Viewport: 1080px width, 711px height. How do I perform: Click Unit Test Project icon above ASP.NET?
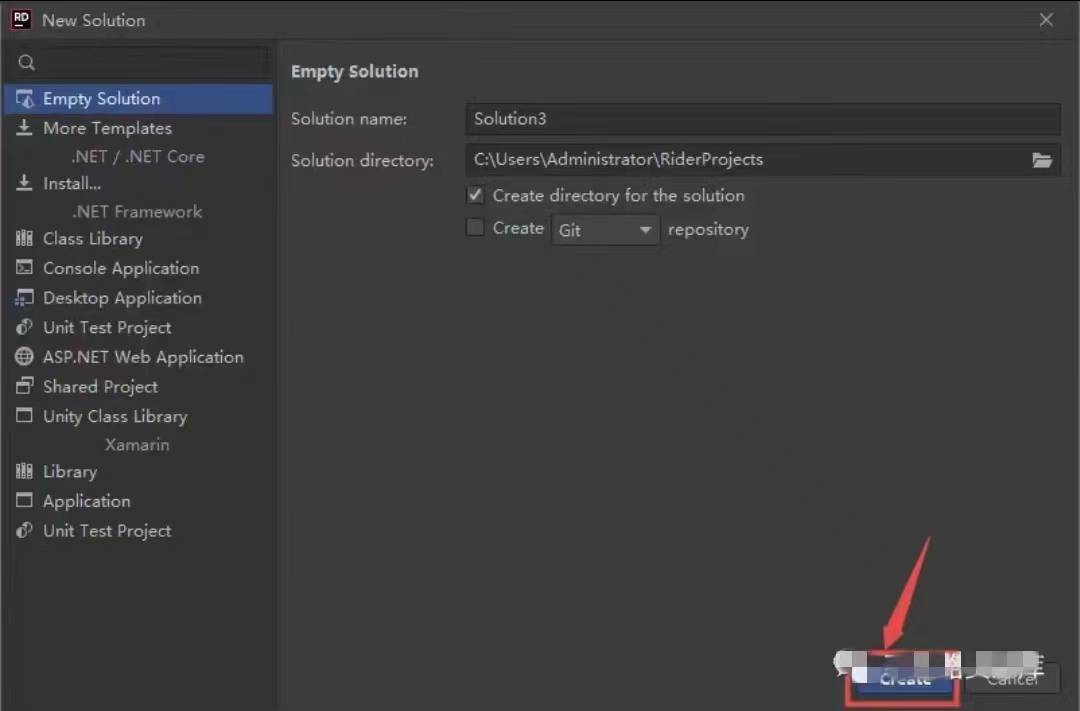click(24, 327)
